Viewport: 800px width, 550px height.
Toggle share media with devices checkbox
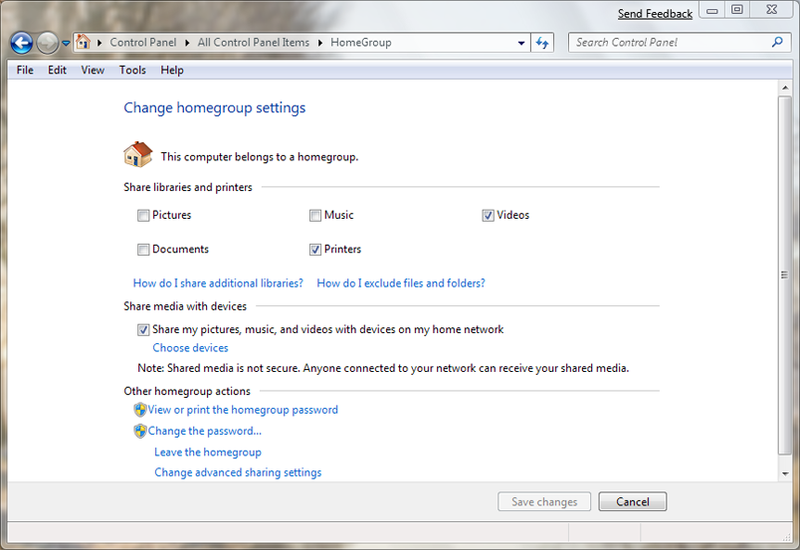click(143, 330)
